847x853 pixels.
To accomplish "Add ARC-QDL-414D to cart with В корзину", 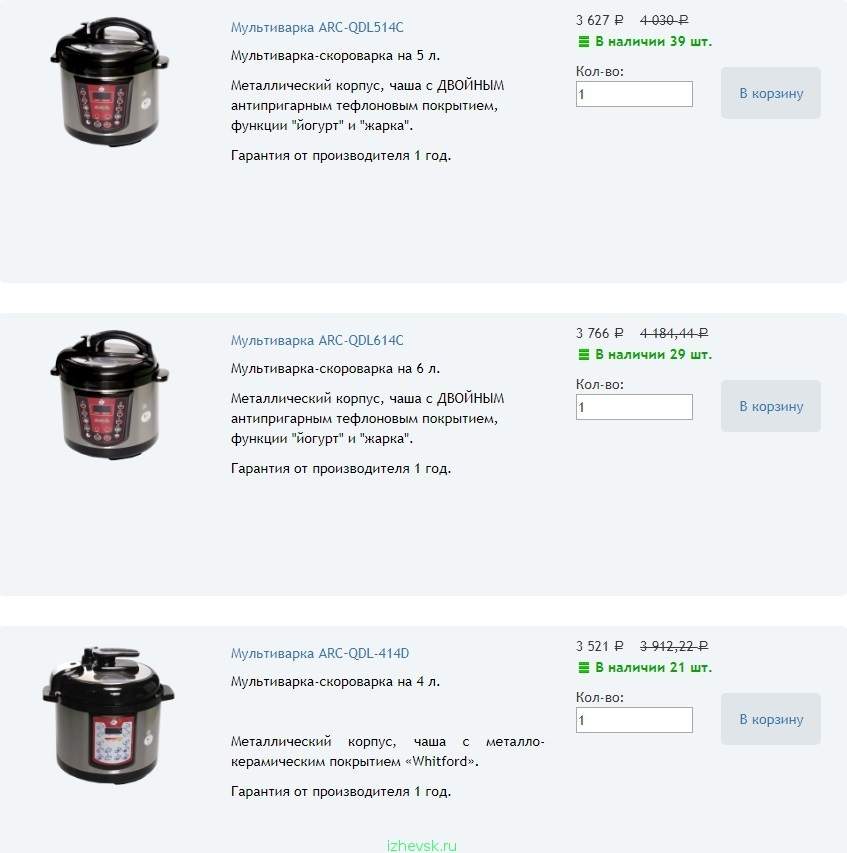I will [770, 719].
